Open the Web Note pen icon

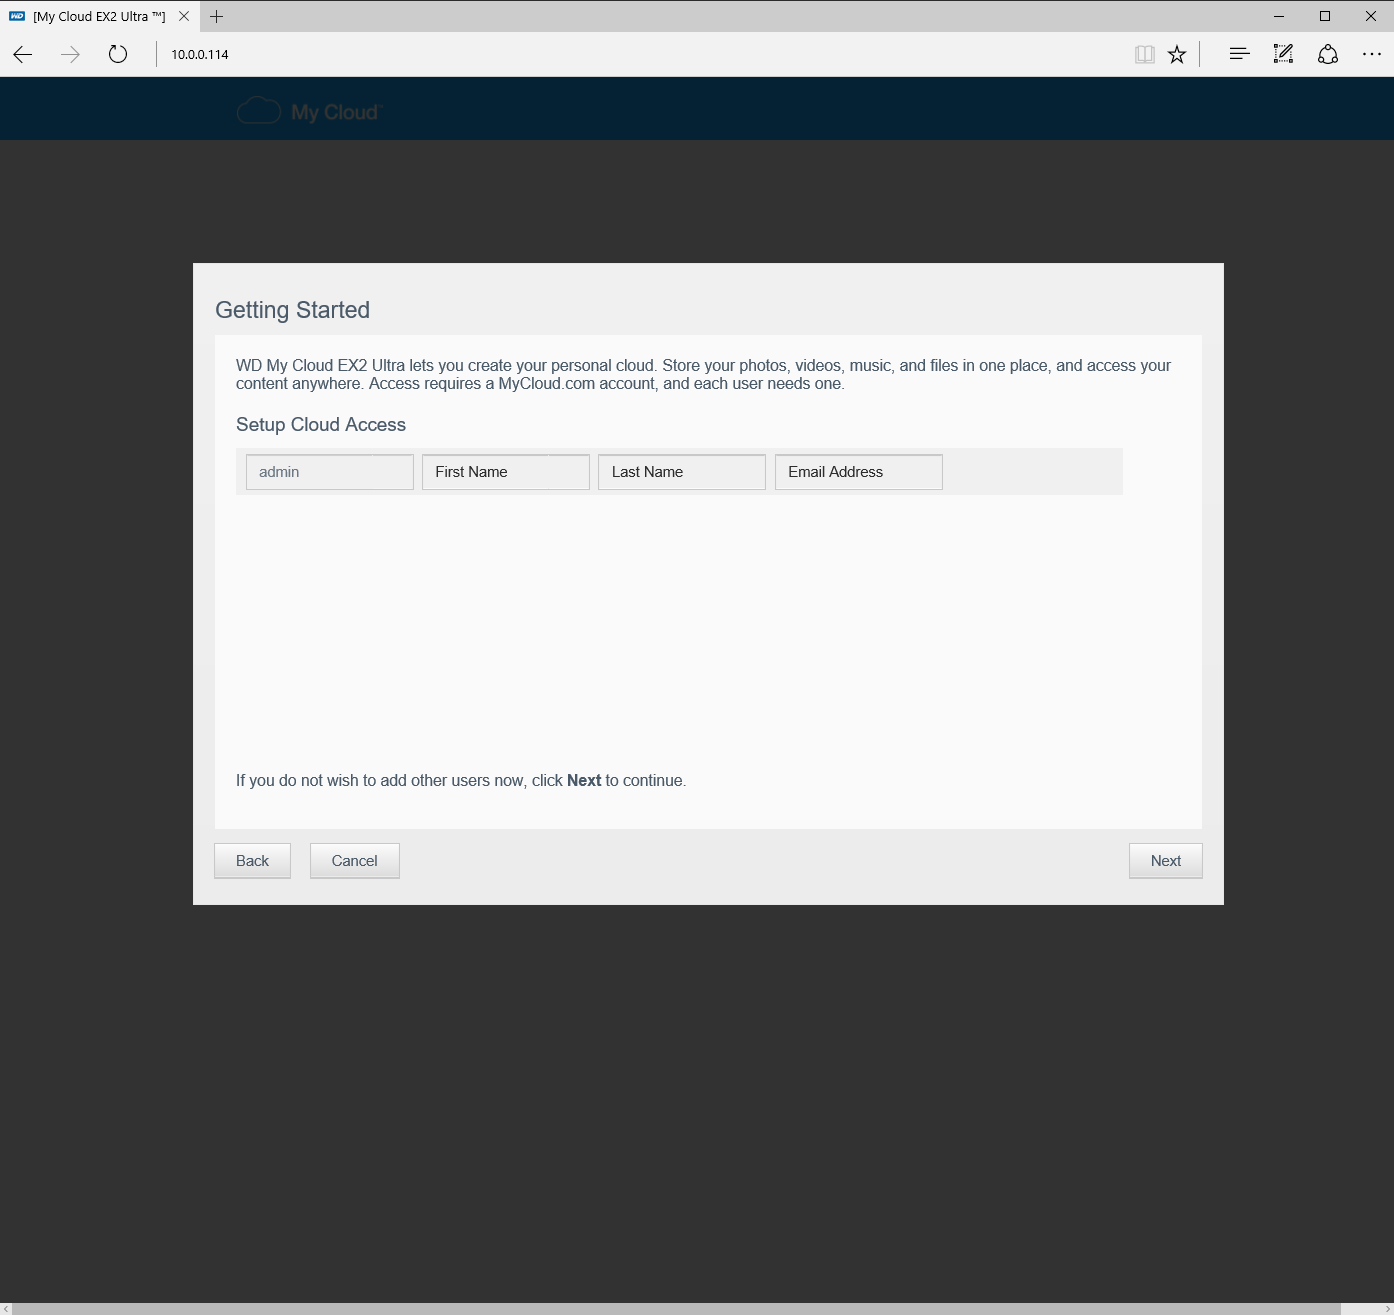tap(1283, 54)
